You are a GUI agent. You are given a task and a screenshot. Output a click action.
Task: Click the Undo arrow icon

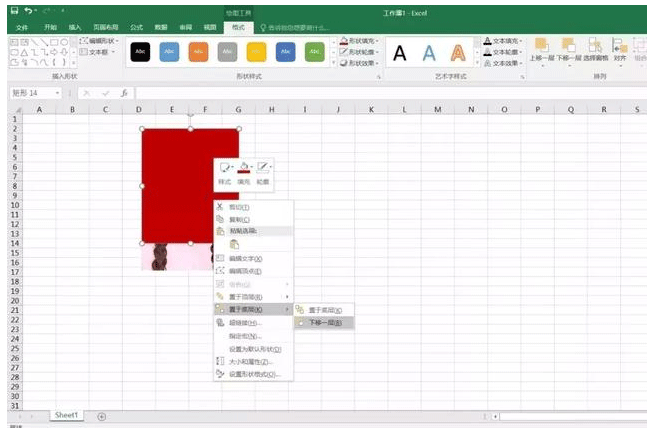pos(28,11)
